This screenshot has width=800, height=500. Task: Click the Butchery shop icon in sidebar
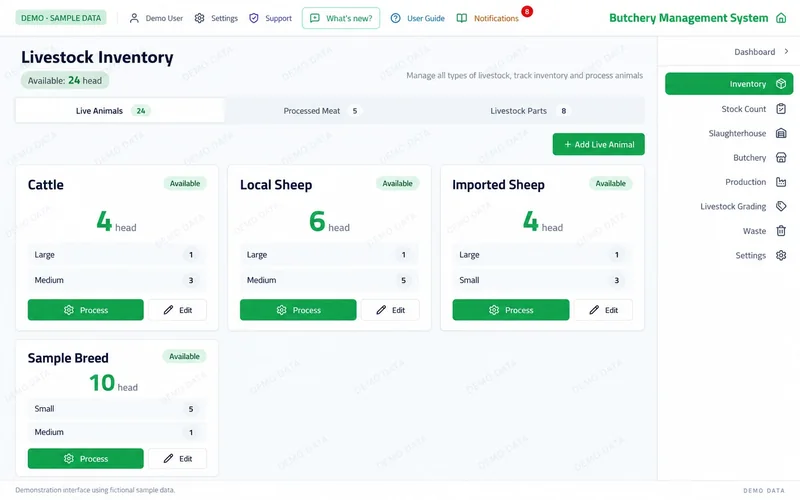pyautogui.click(x=781, y=158)
